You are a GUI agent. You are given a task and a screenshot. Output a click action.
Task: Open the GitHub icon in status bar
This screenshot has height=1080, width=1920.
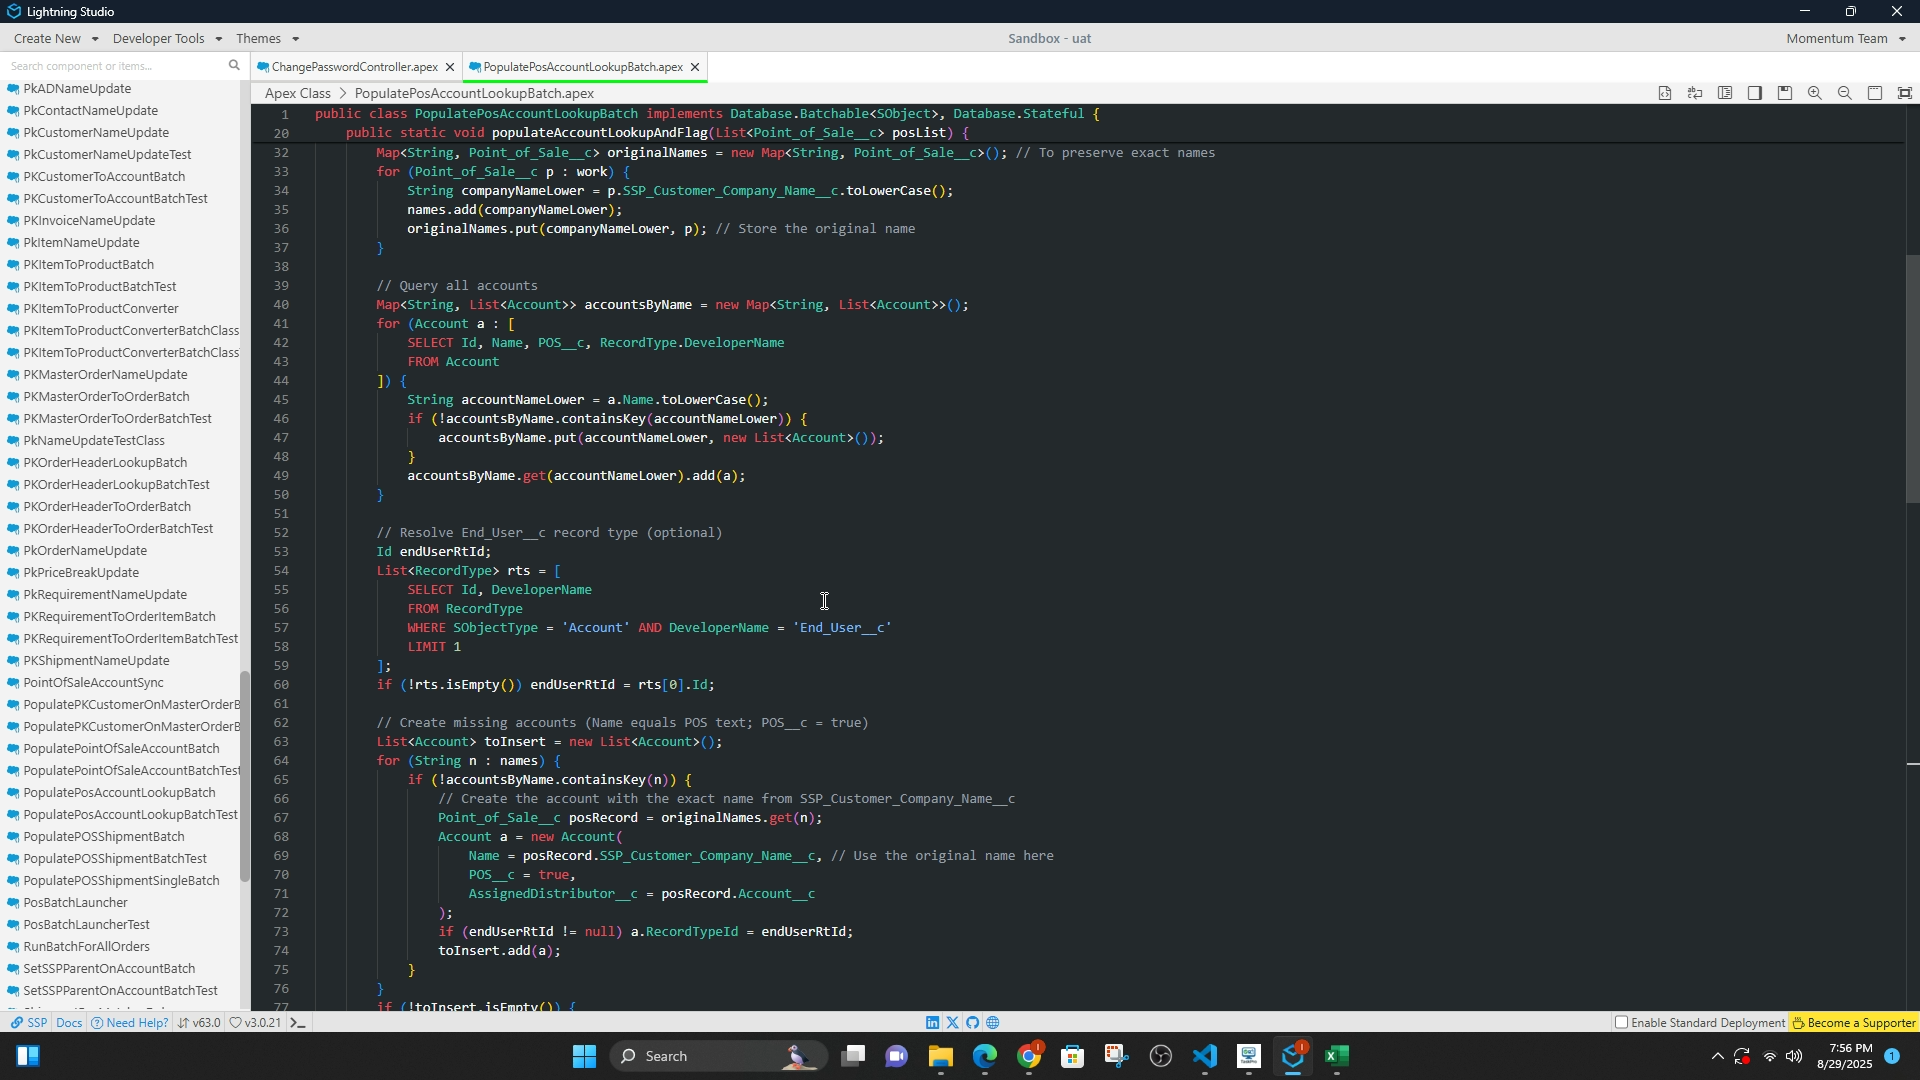pos(972,1023)
